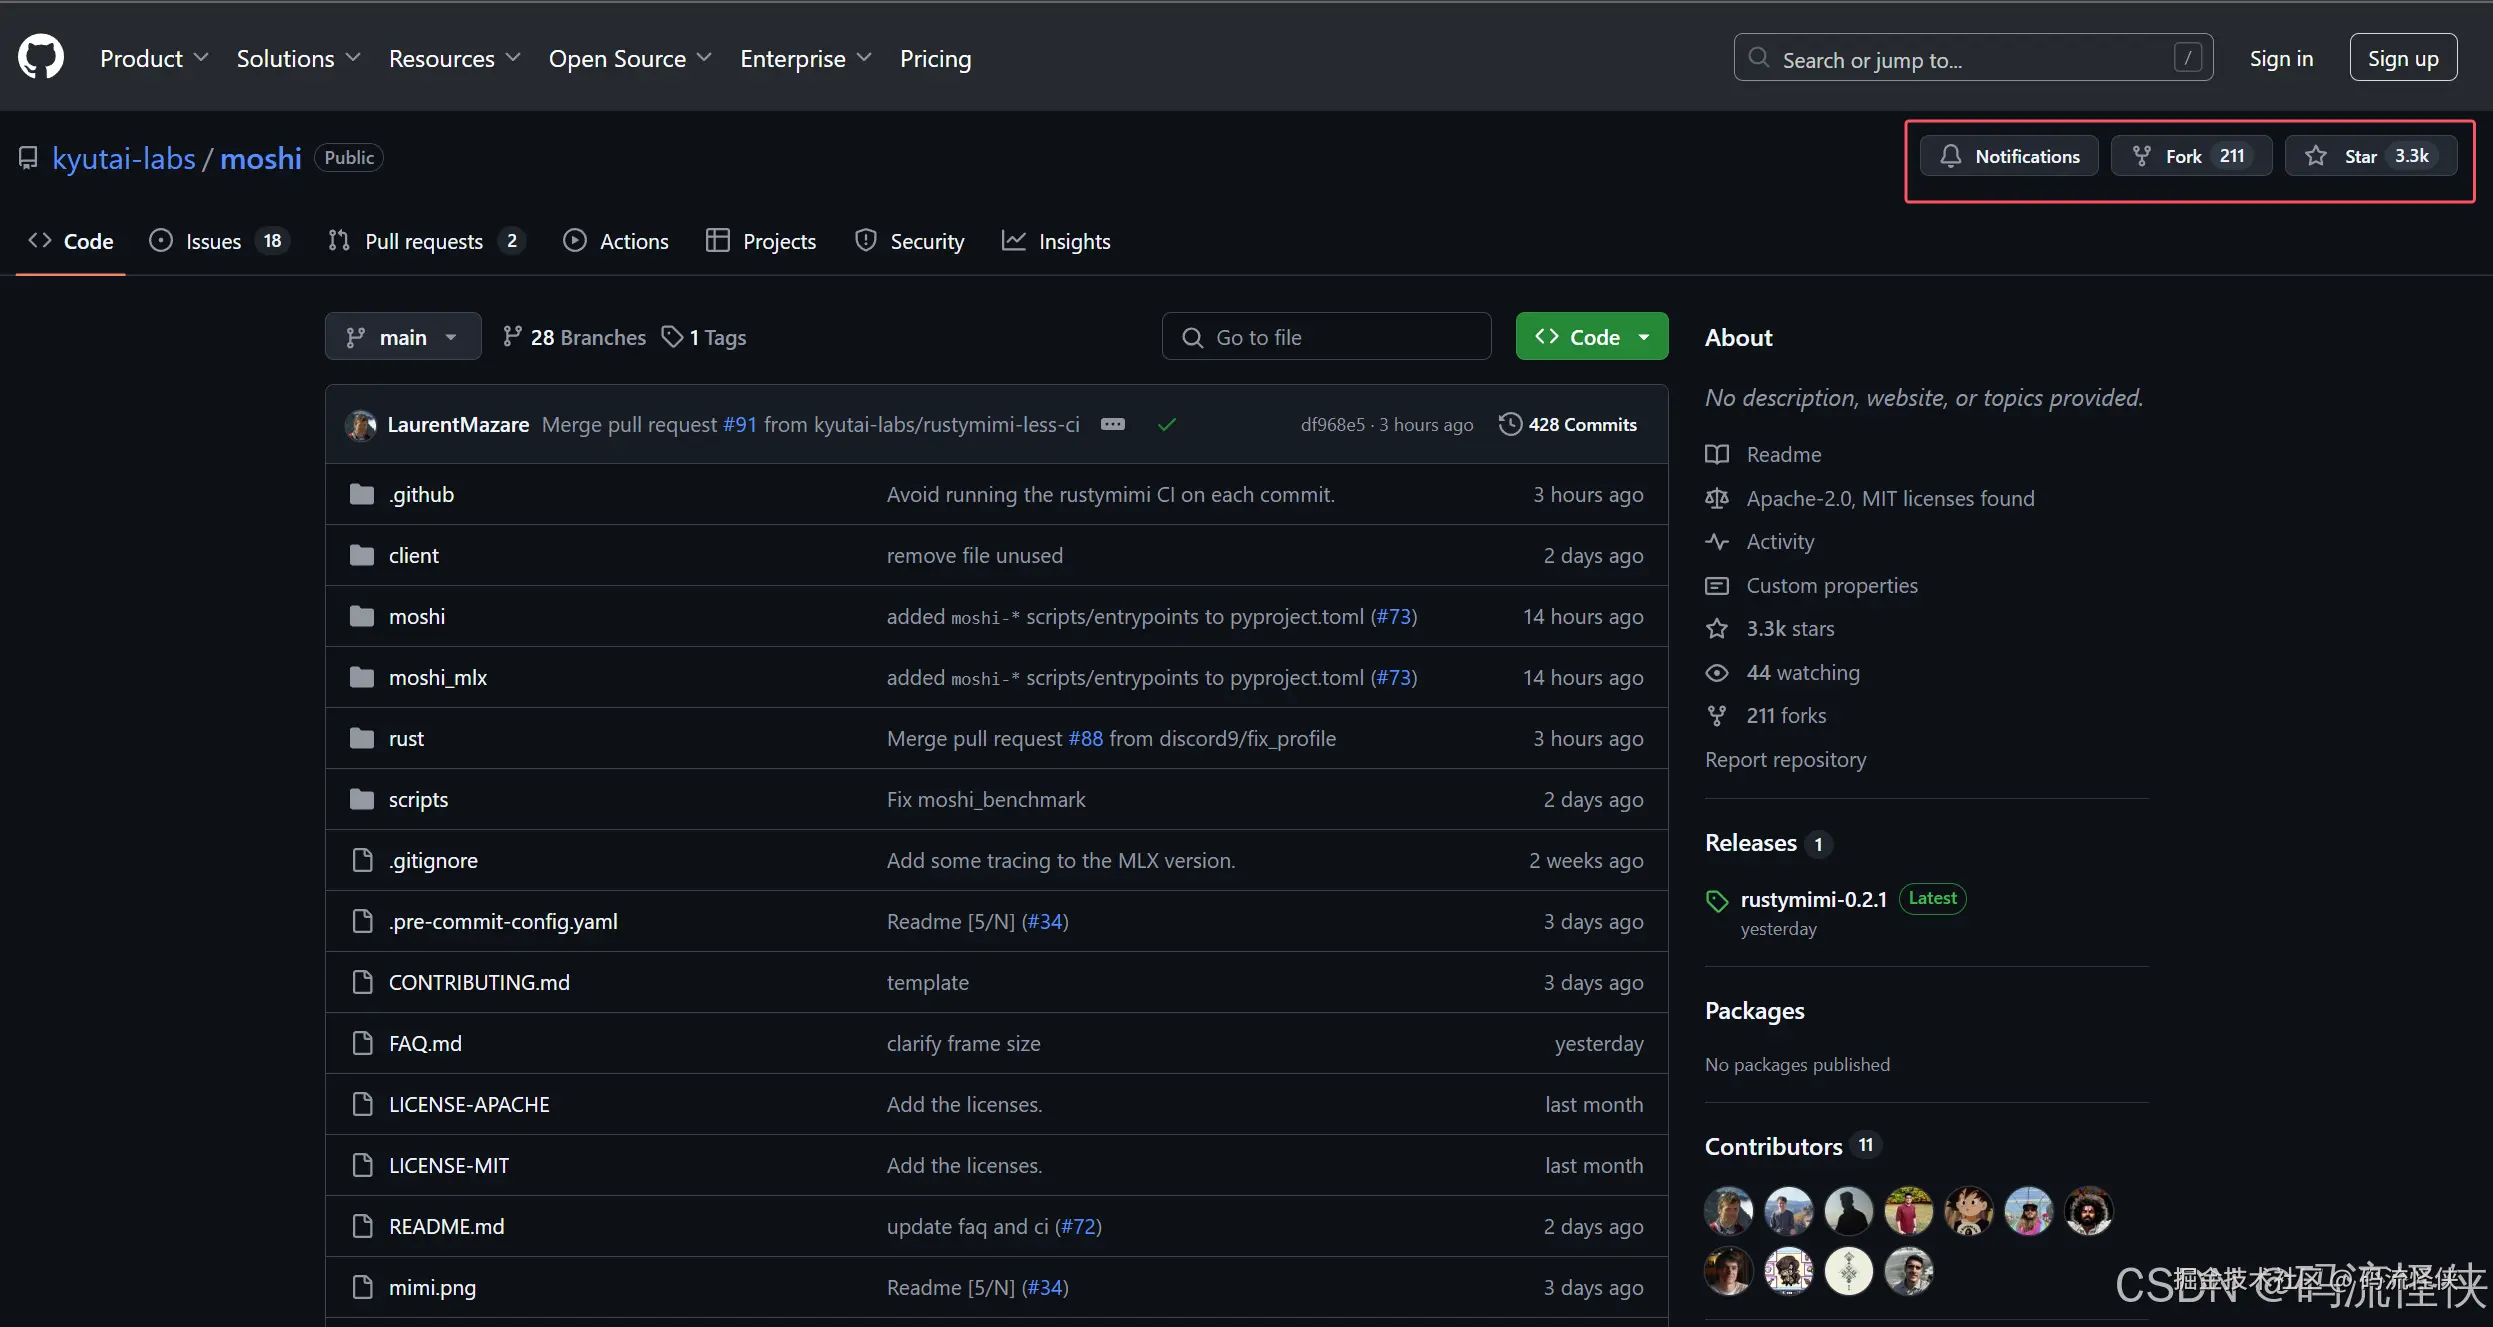Click the README.md file icon
Viewport: 2493px width, 1327px height.
(x=363, y=1226)
